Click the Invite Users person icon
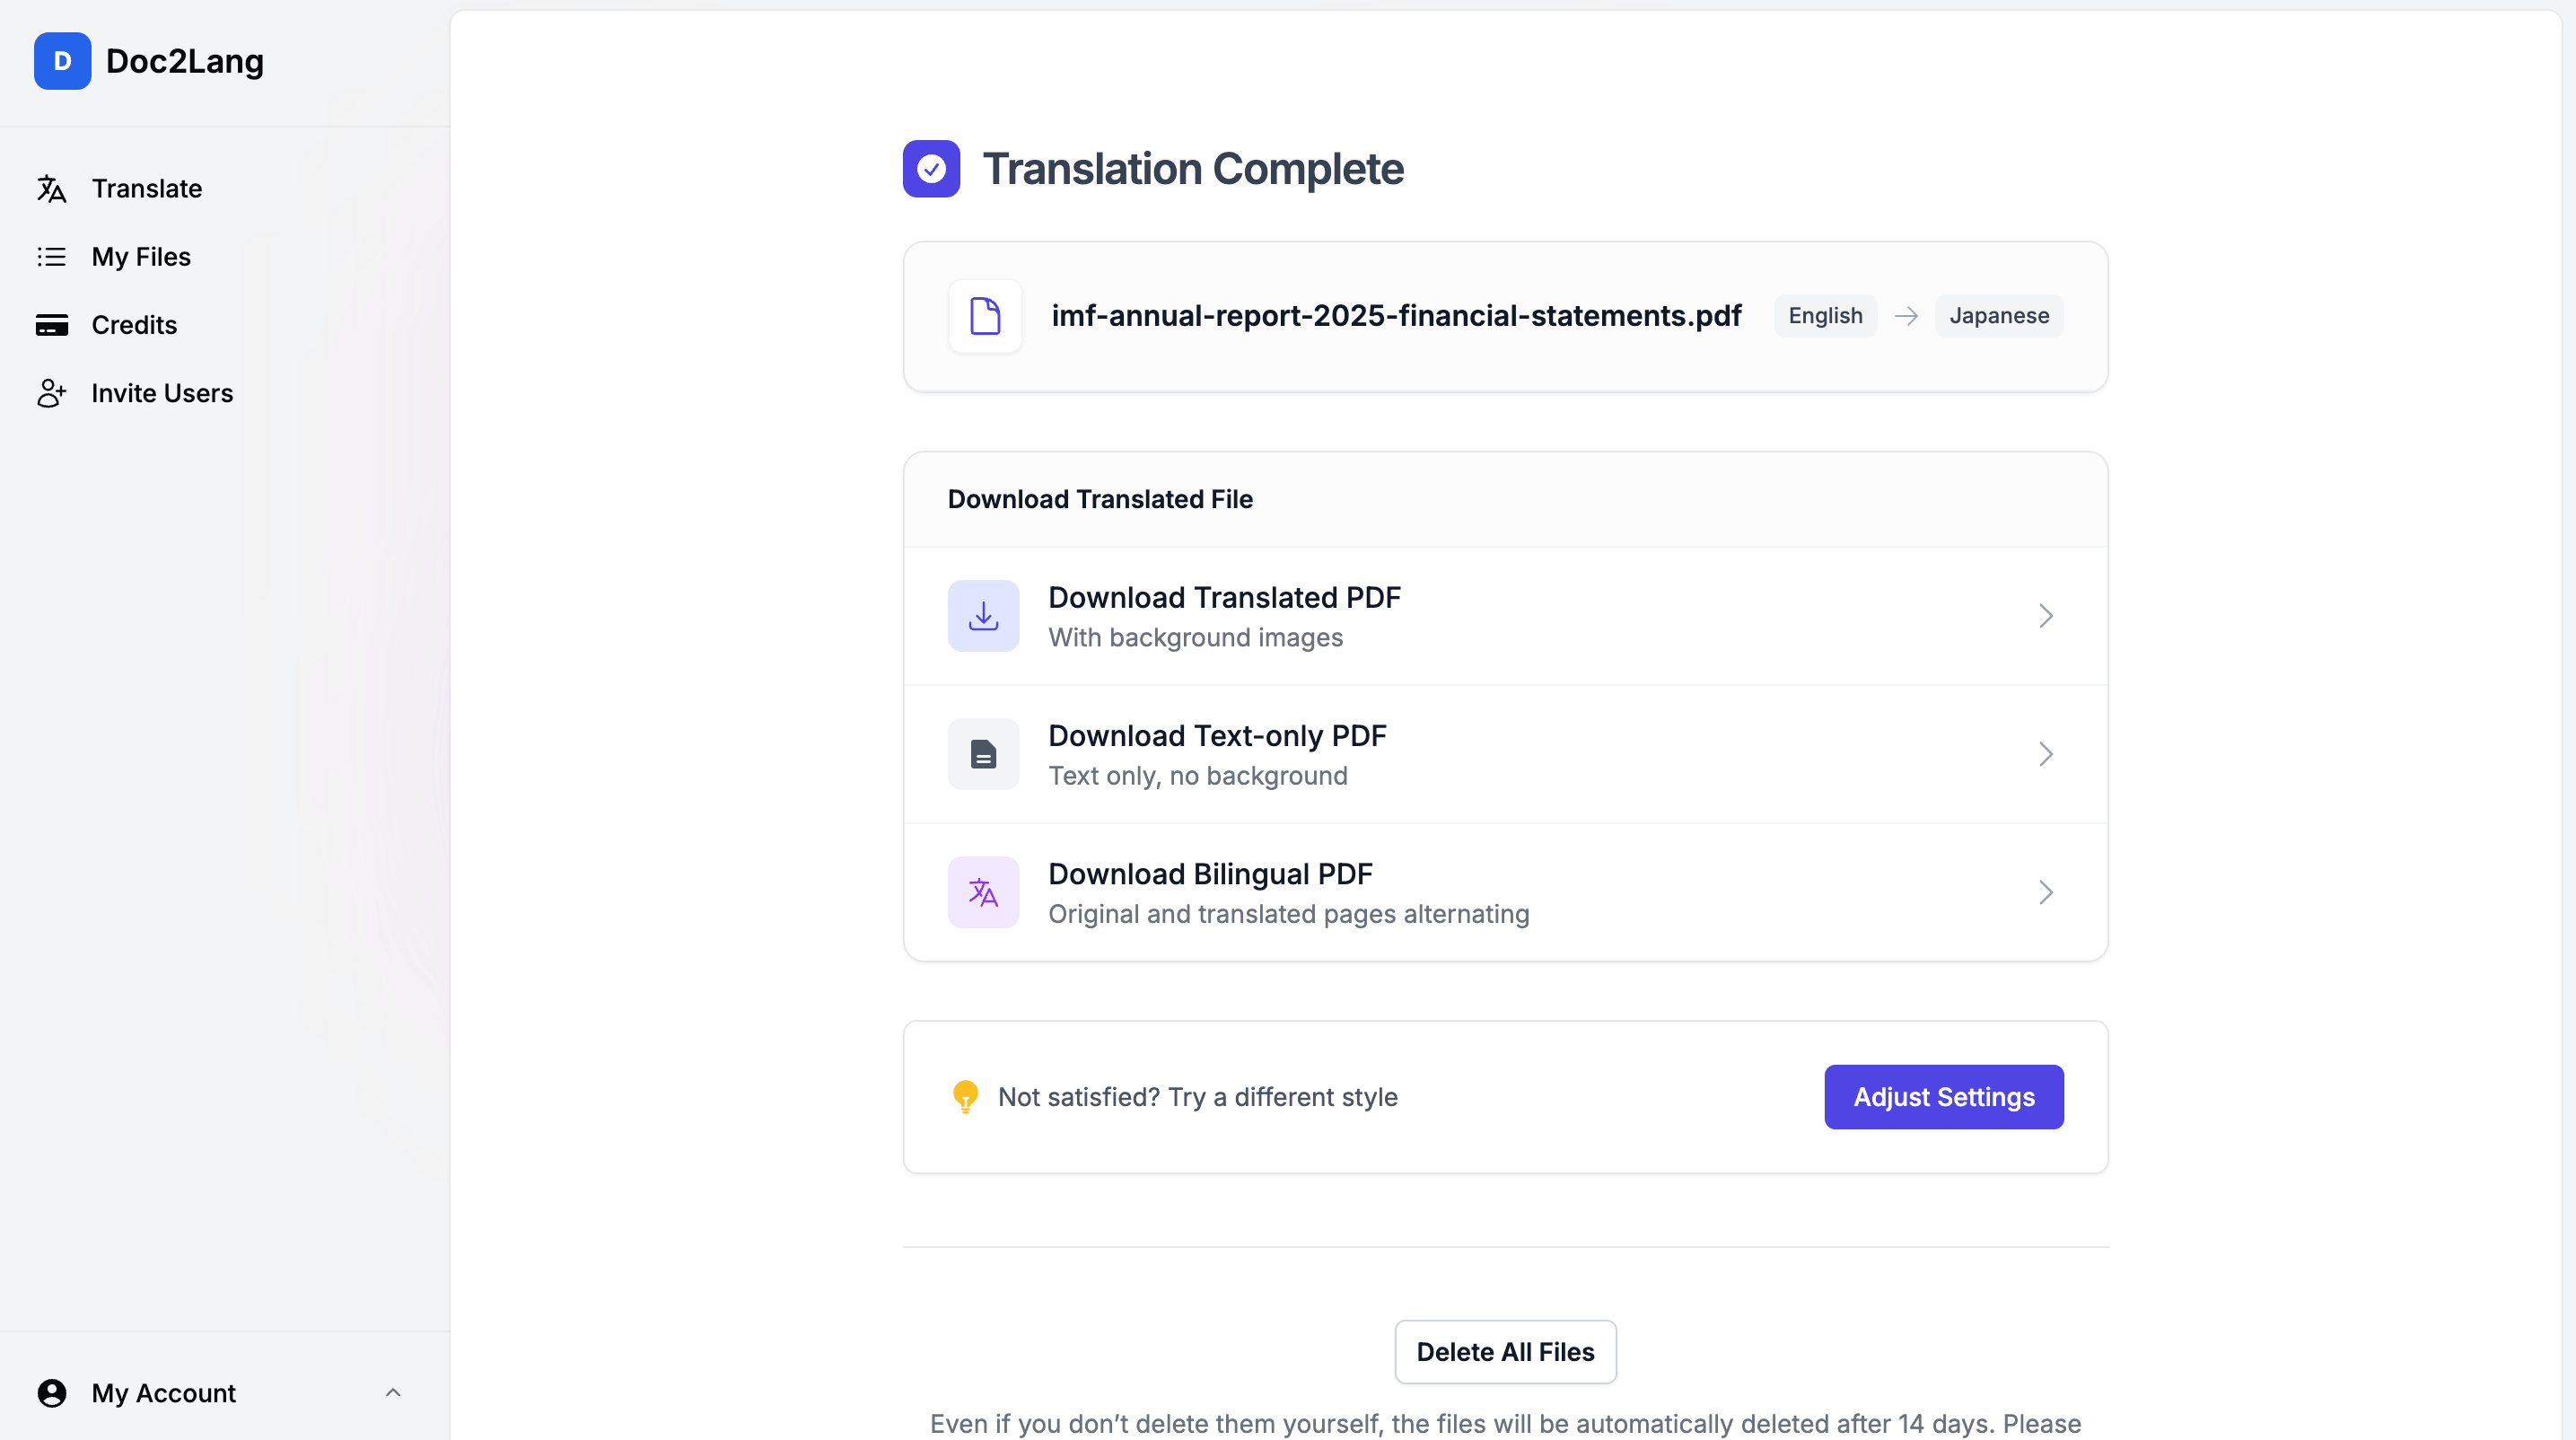Viewport: 2576px width, 1440px height. 51,393
